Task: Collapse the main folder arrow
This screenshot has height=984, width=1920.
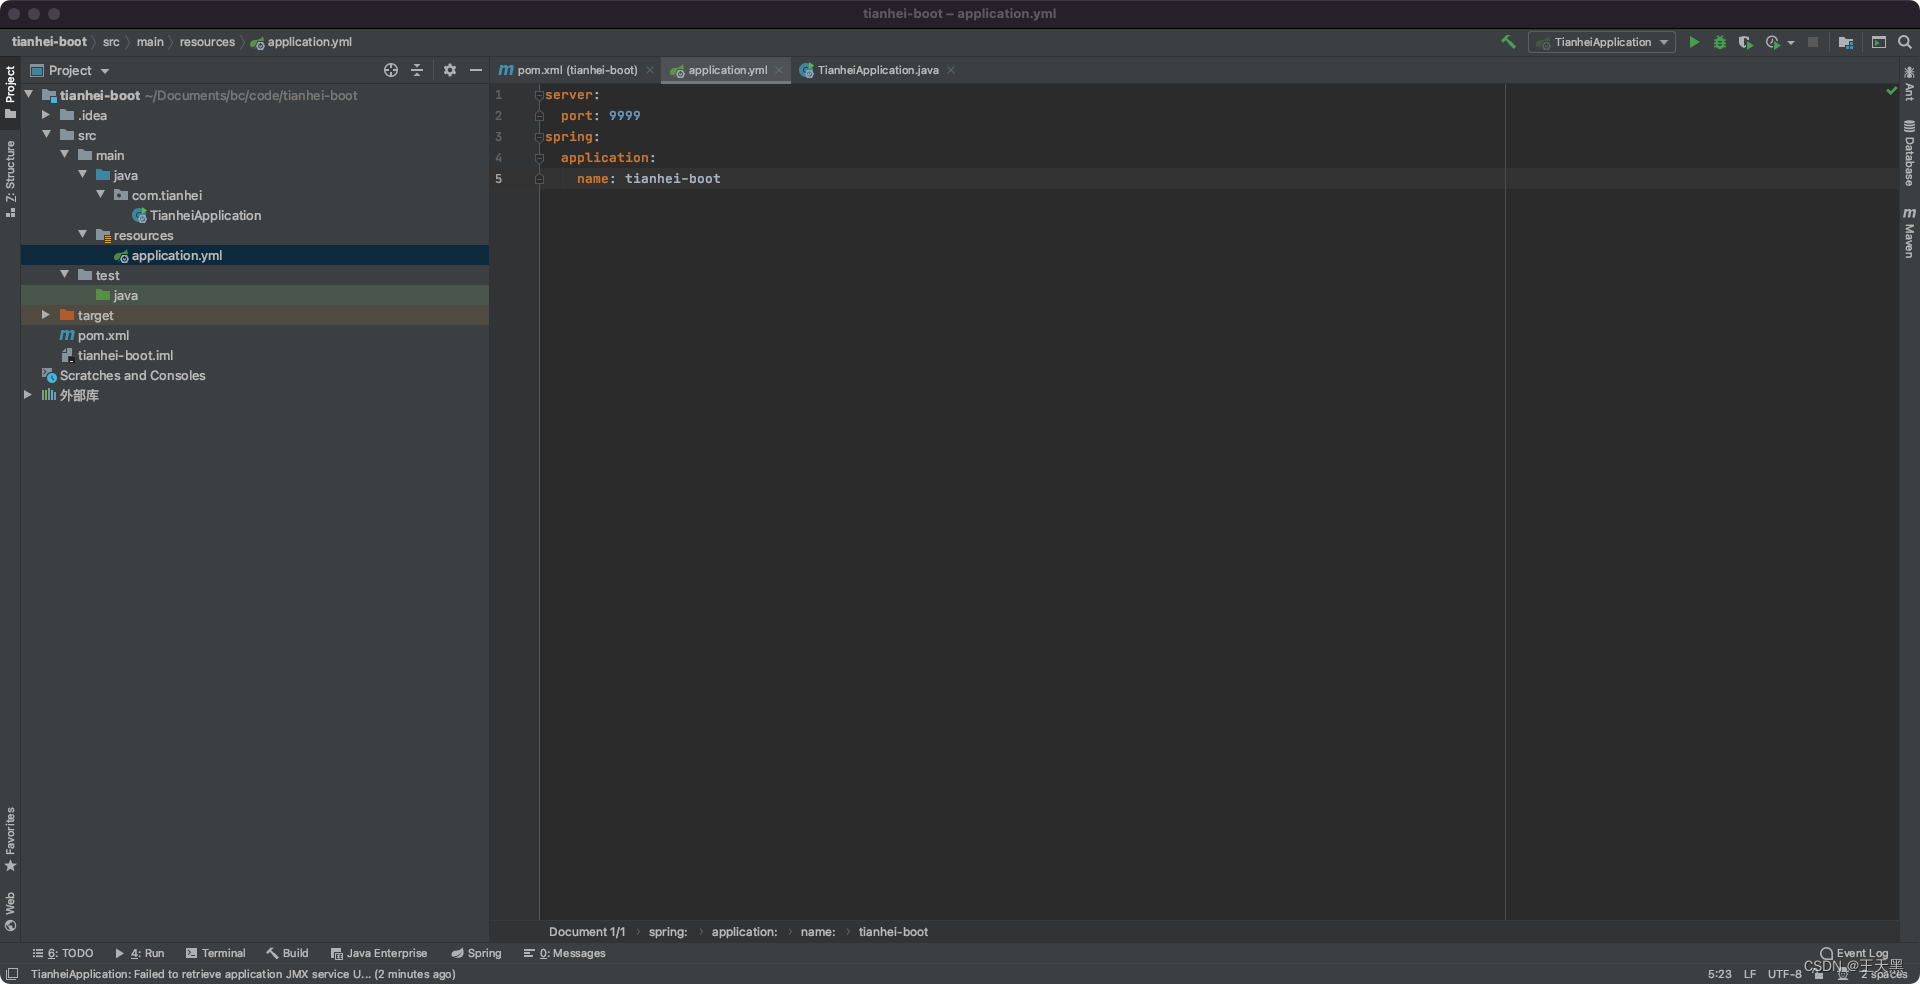Action: click(x=64, y=155)
